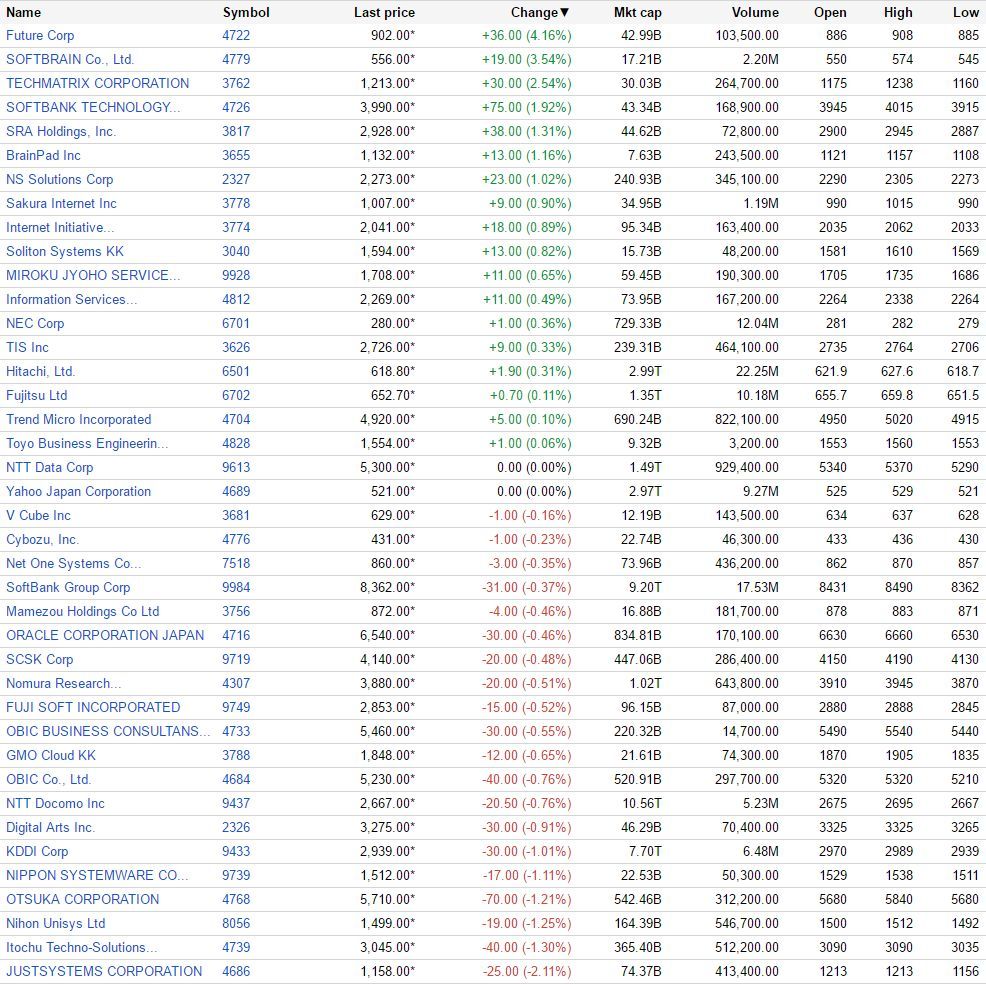Open Net One Systems link
Image resolution: width=986 pixels, height=984 pixels.
[74, 563]
